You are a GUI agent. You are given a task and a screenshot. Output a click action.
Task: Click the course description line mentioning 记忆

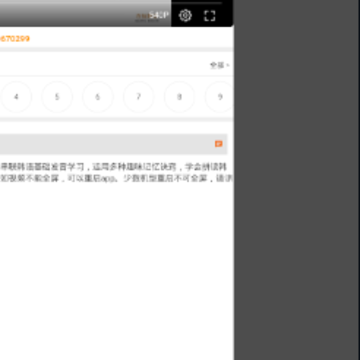coord(114,167)
